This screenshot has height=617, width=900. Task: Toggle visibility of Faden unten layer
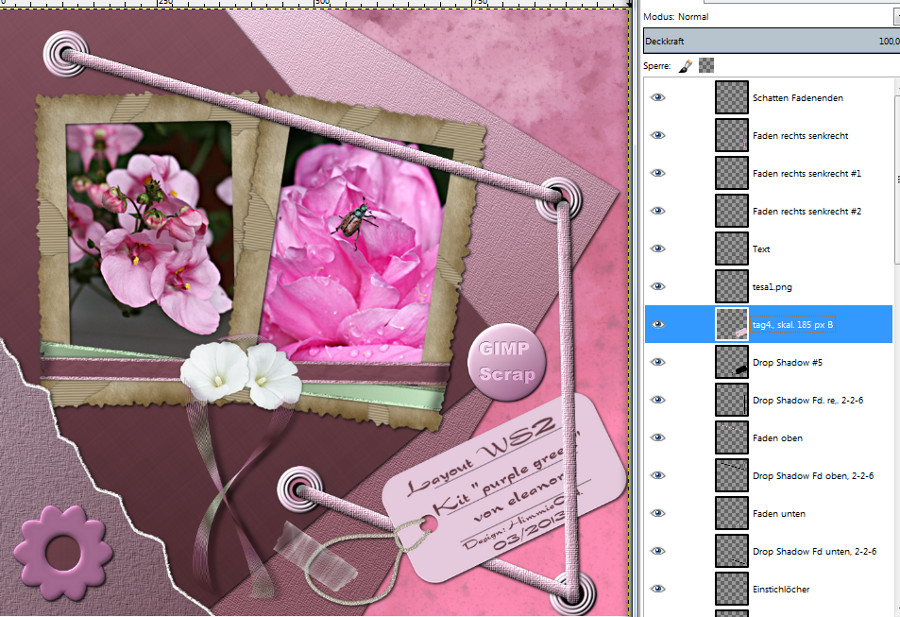click(x=658, y=513)
